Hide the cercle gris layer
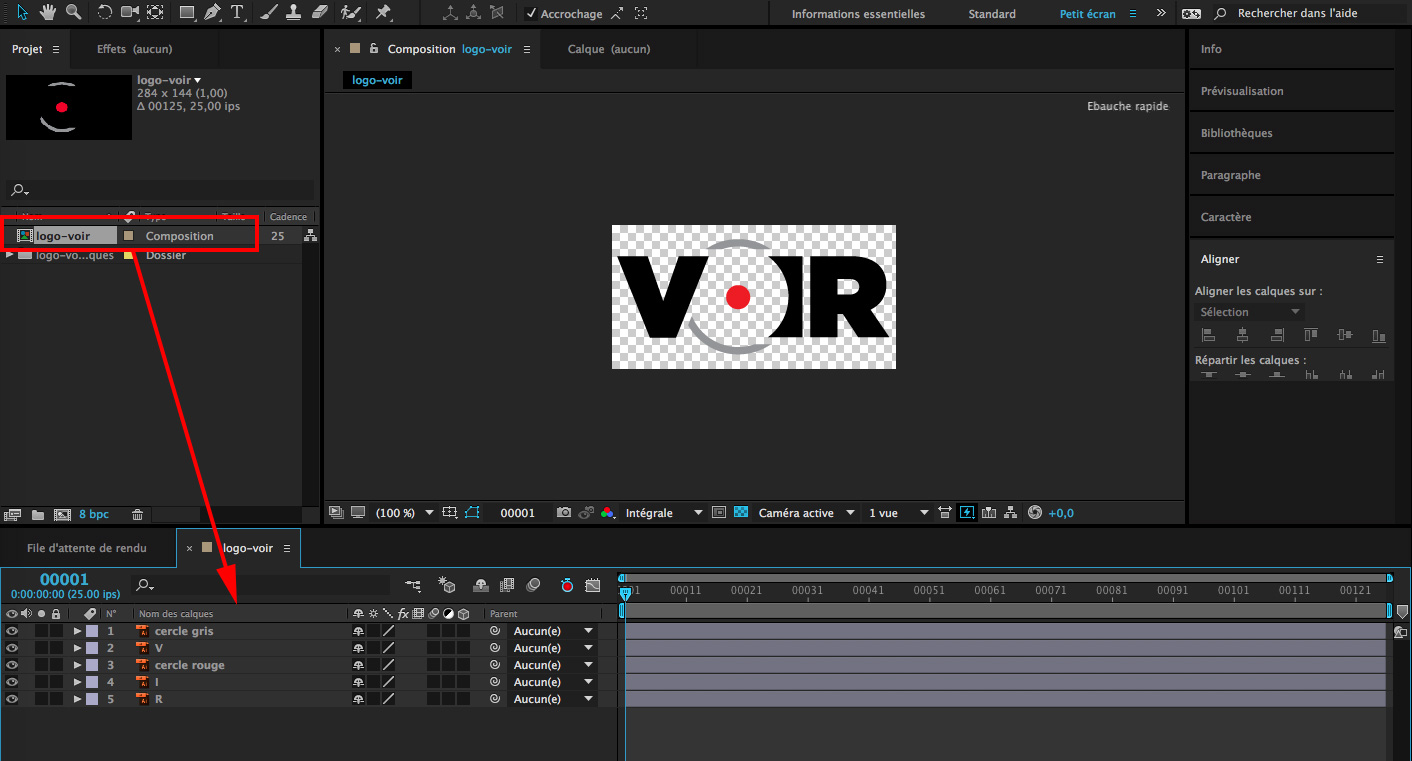 pos(12,631)
